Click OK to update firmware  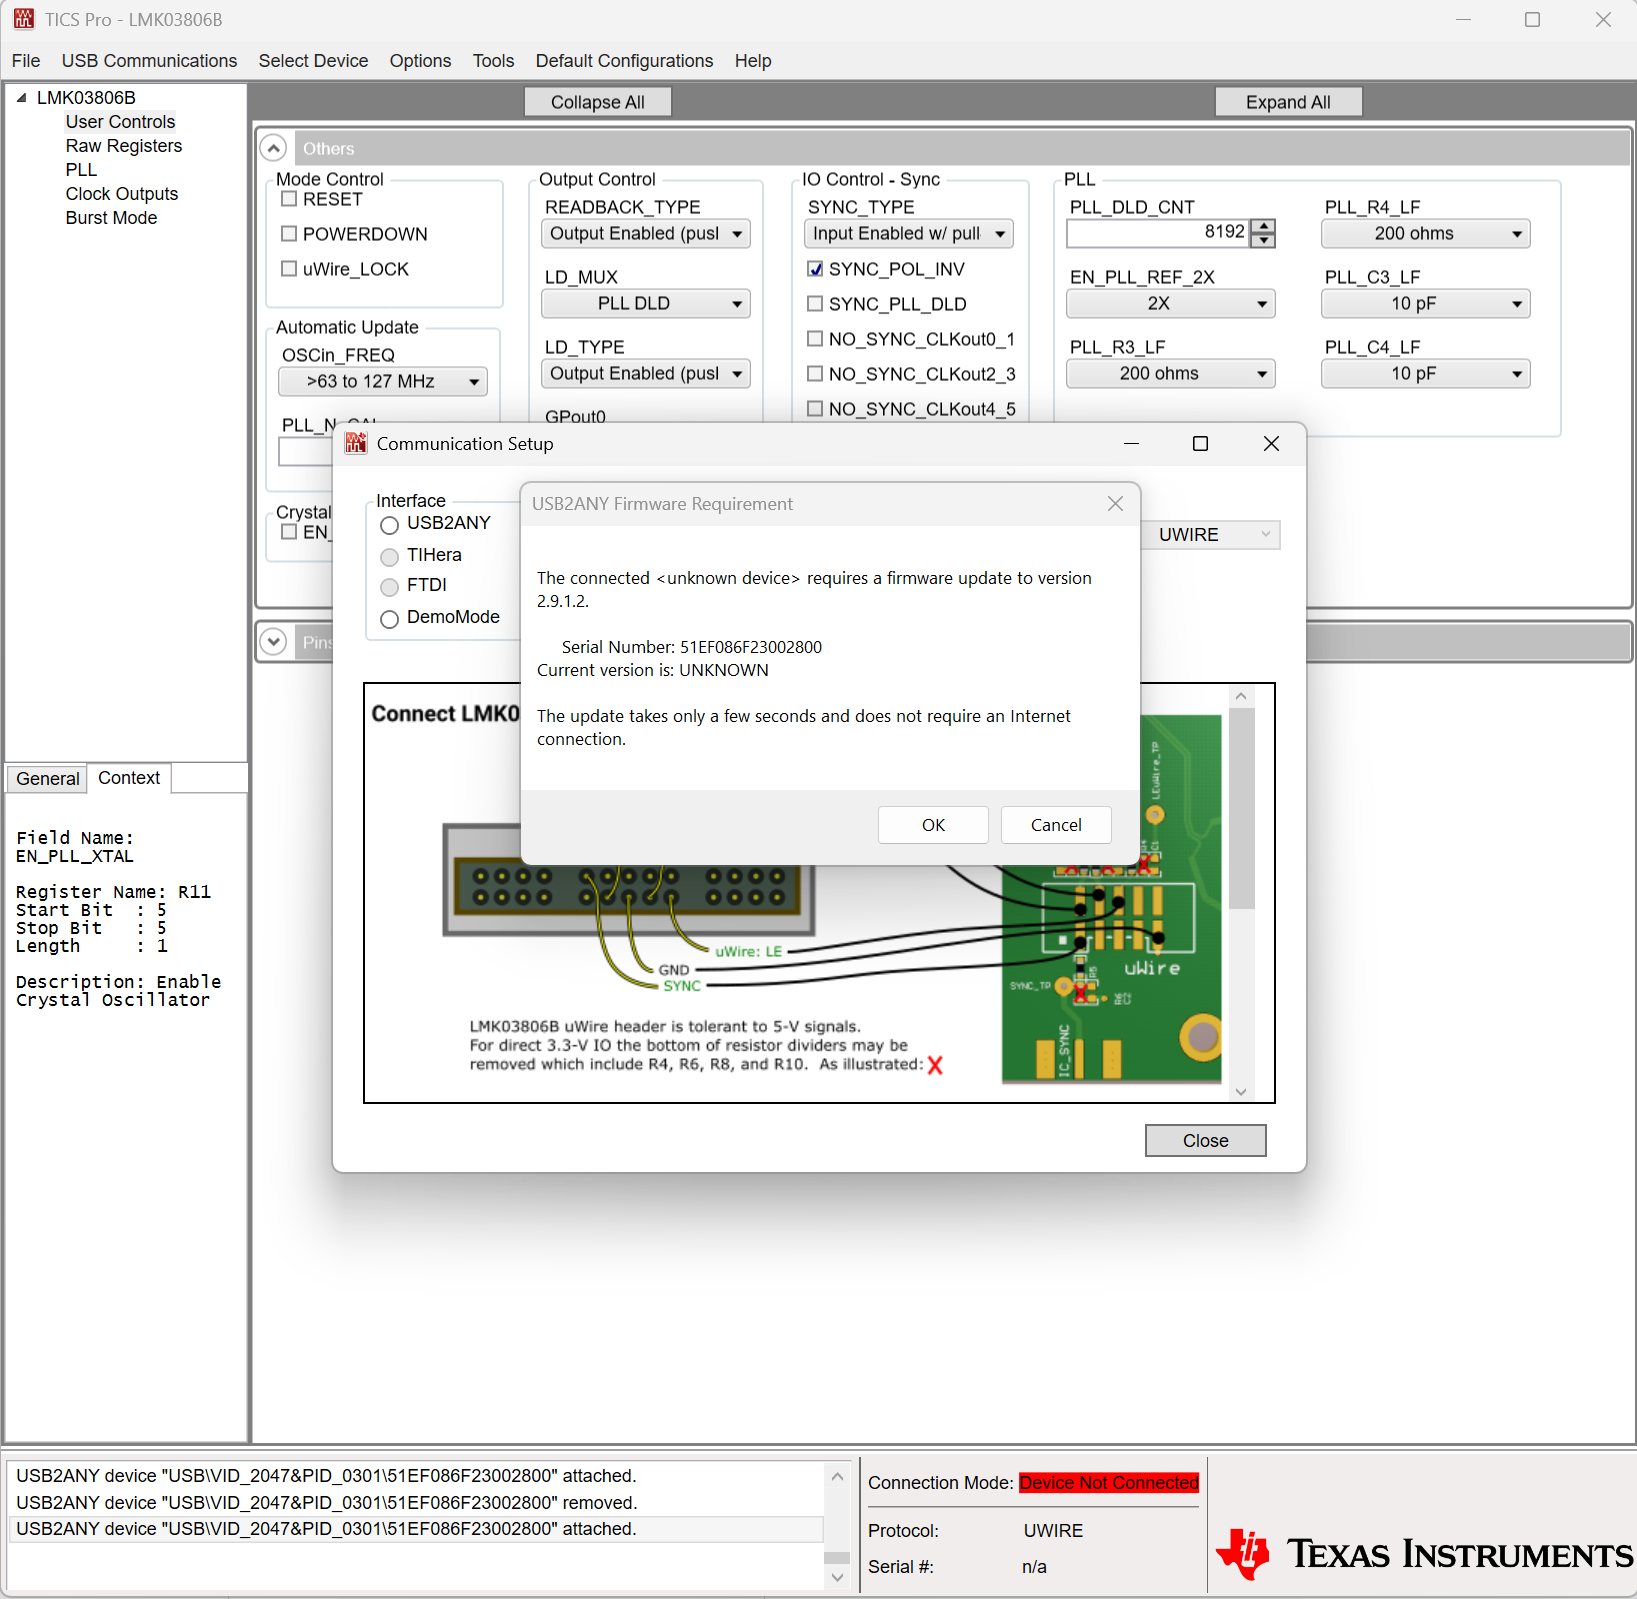933,825
